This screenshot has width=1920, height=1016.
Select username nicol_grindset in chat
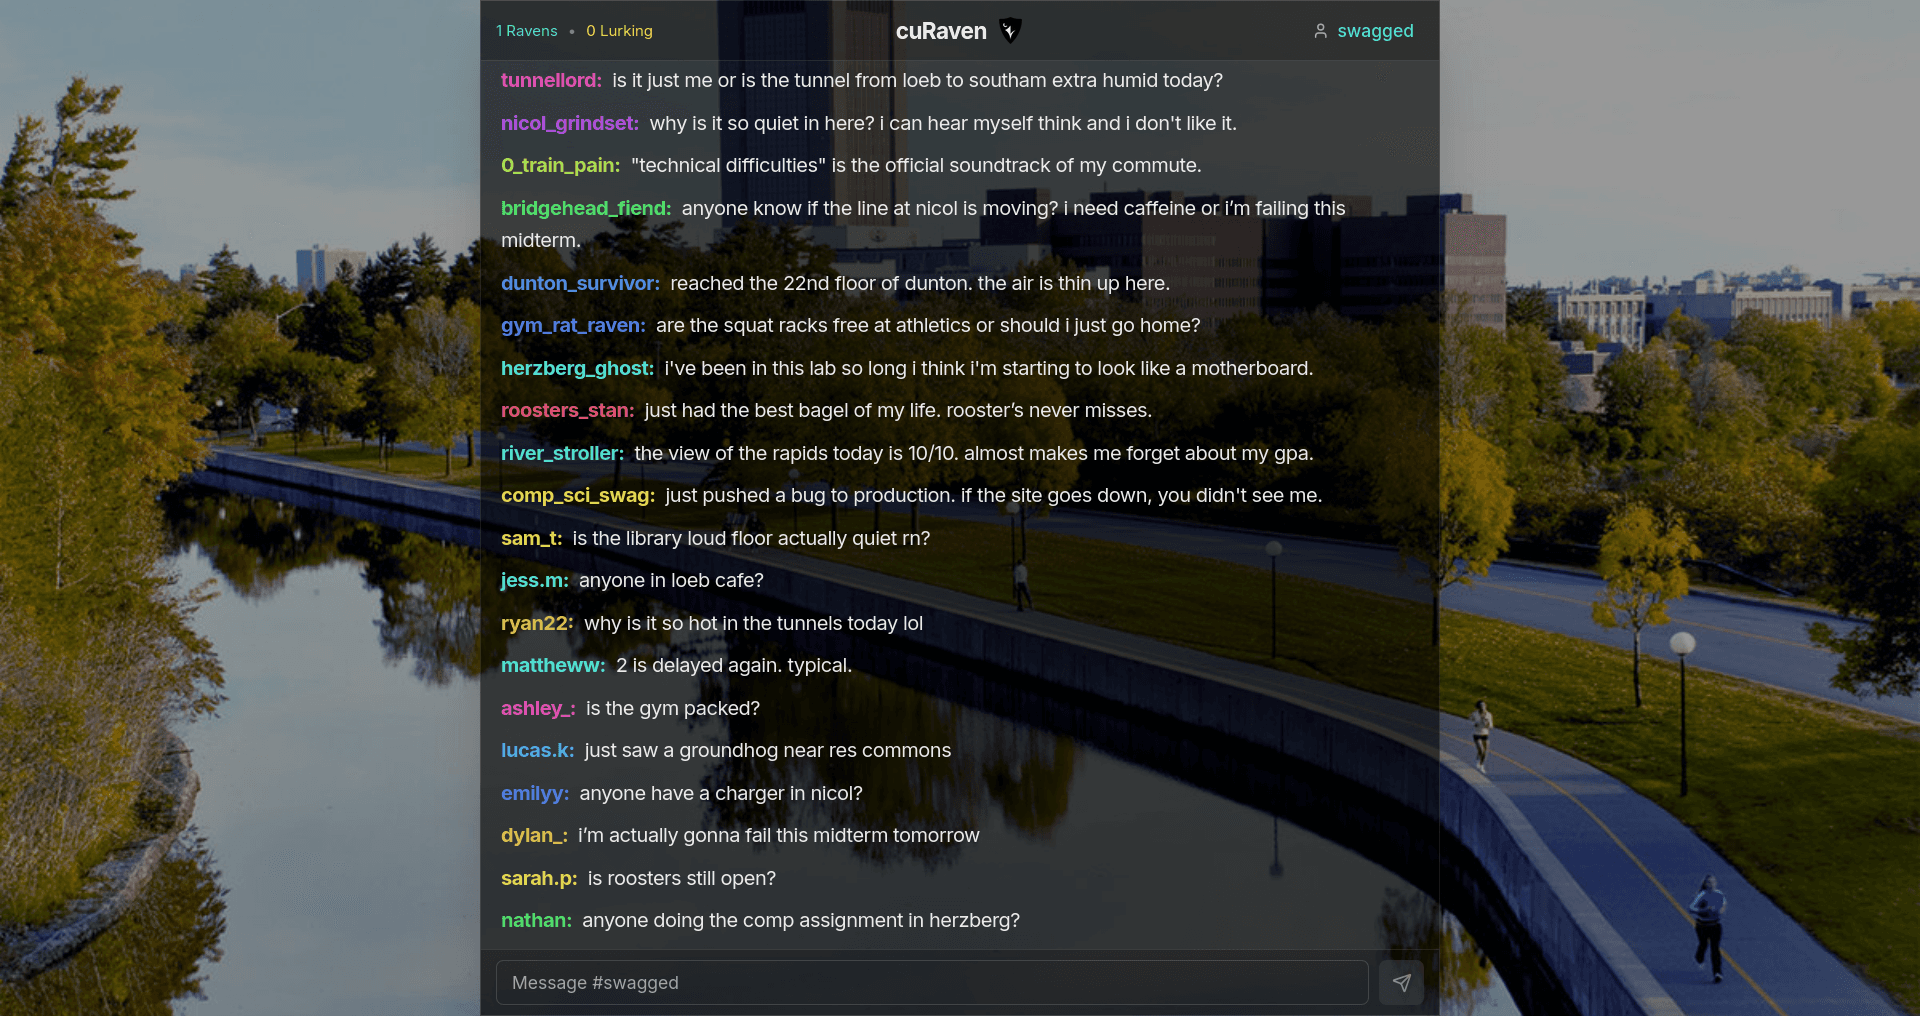click(570, 124)
